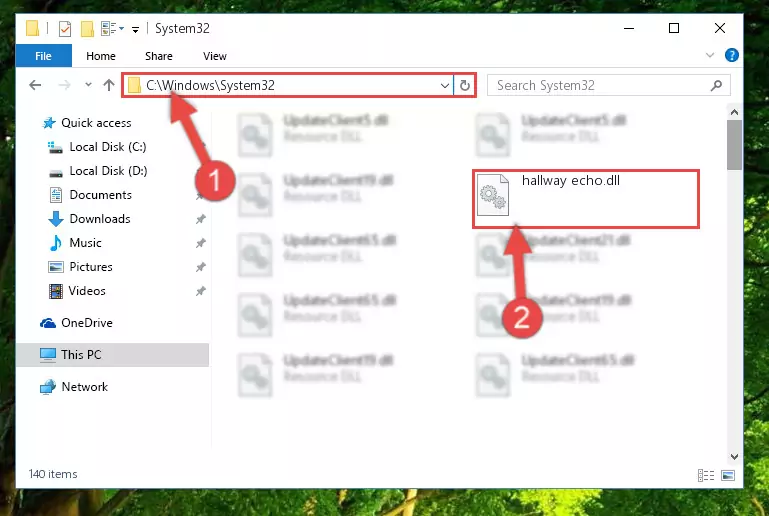Click the hallway echo.dll gear file icon
This screenshot has width=769, height=516.
(493, 195)
